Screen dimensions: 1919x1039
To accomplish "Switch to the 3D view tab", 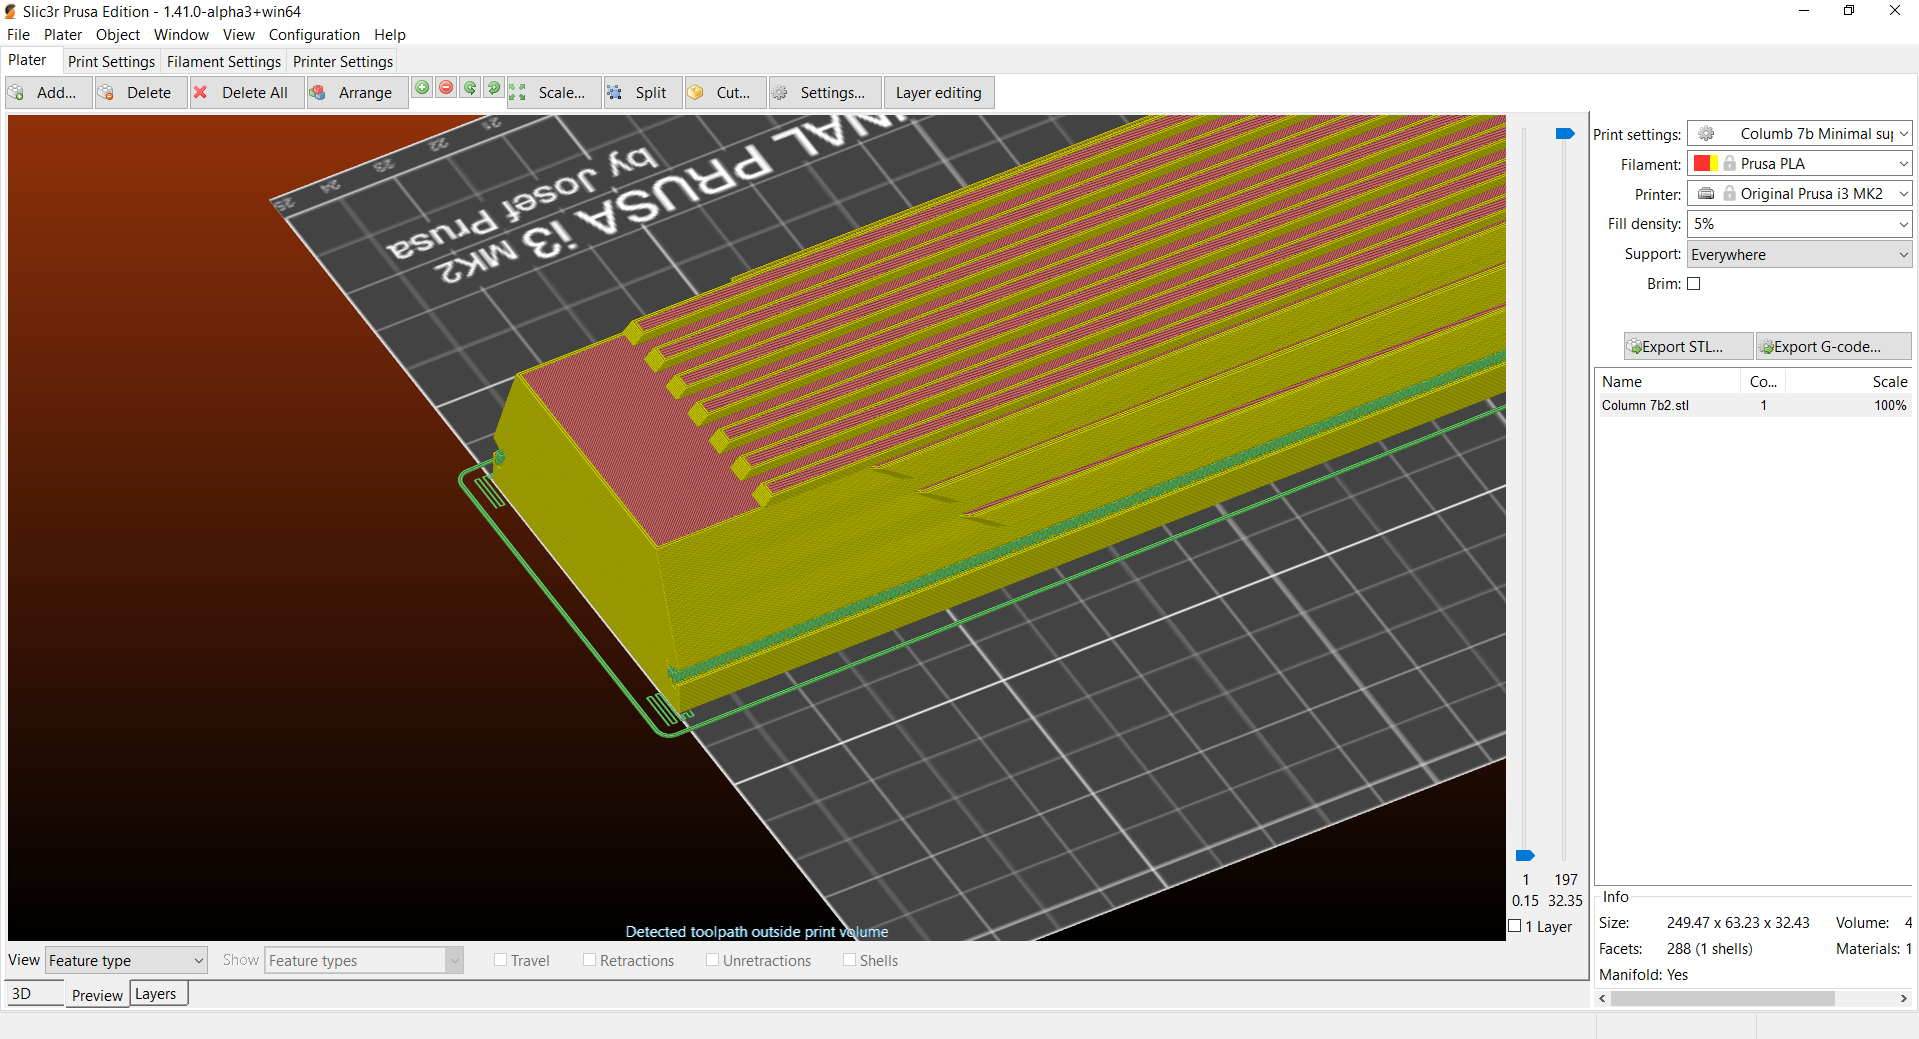I will [35, 994].
